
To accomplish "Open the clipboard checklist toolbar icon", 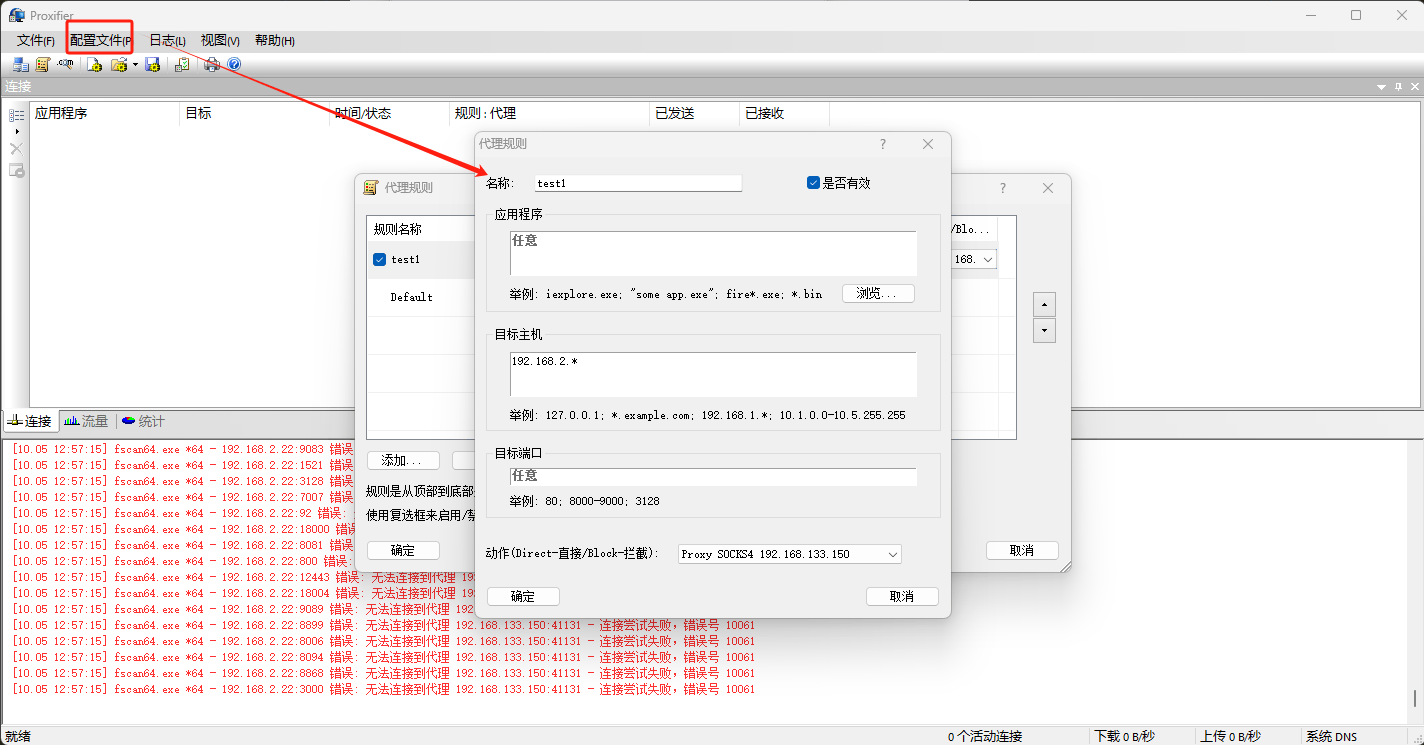I will (182, 64).
